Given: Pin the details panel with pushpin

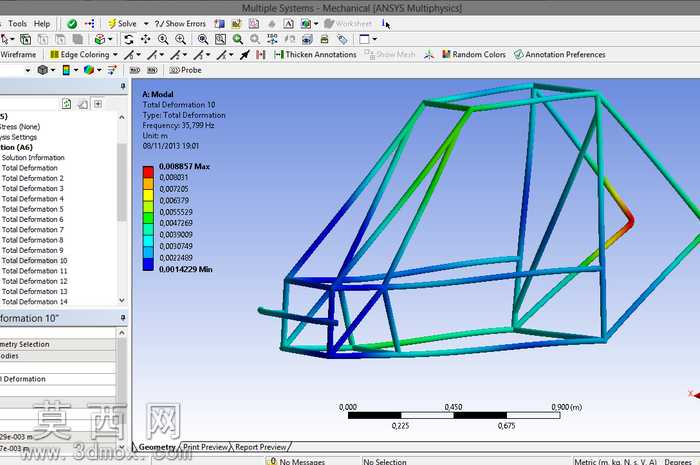Looking at the screenshot, I should (x=123, y=318).
